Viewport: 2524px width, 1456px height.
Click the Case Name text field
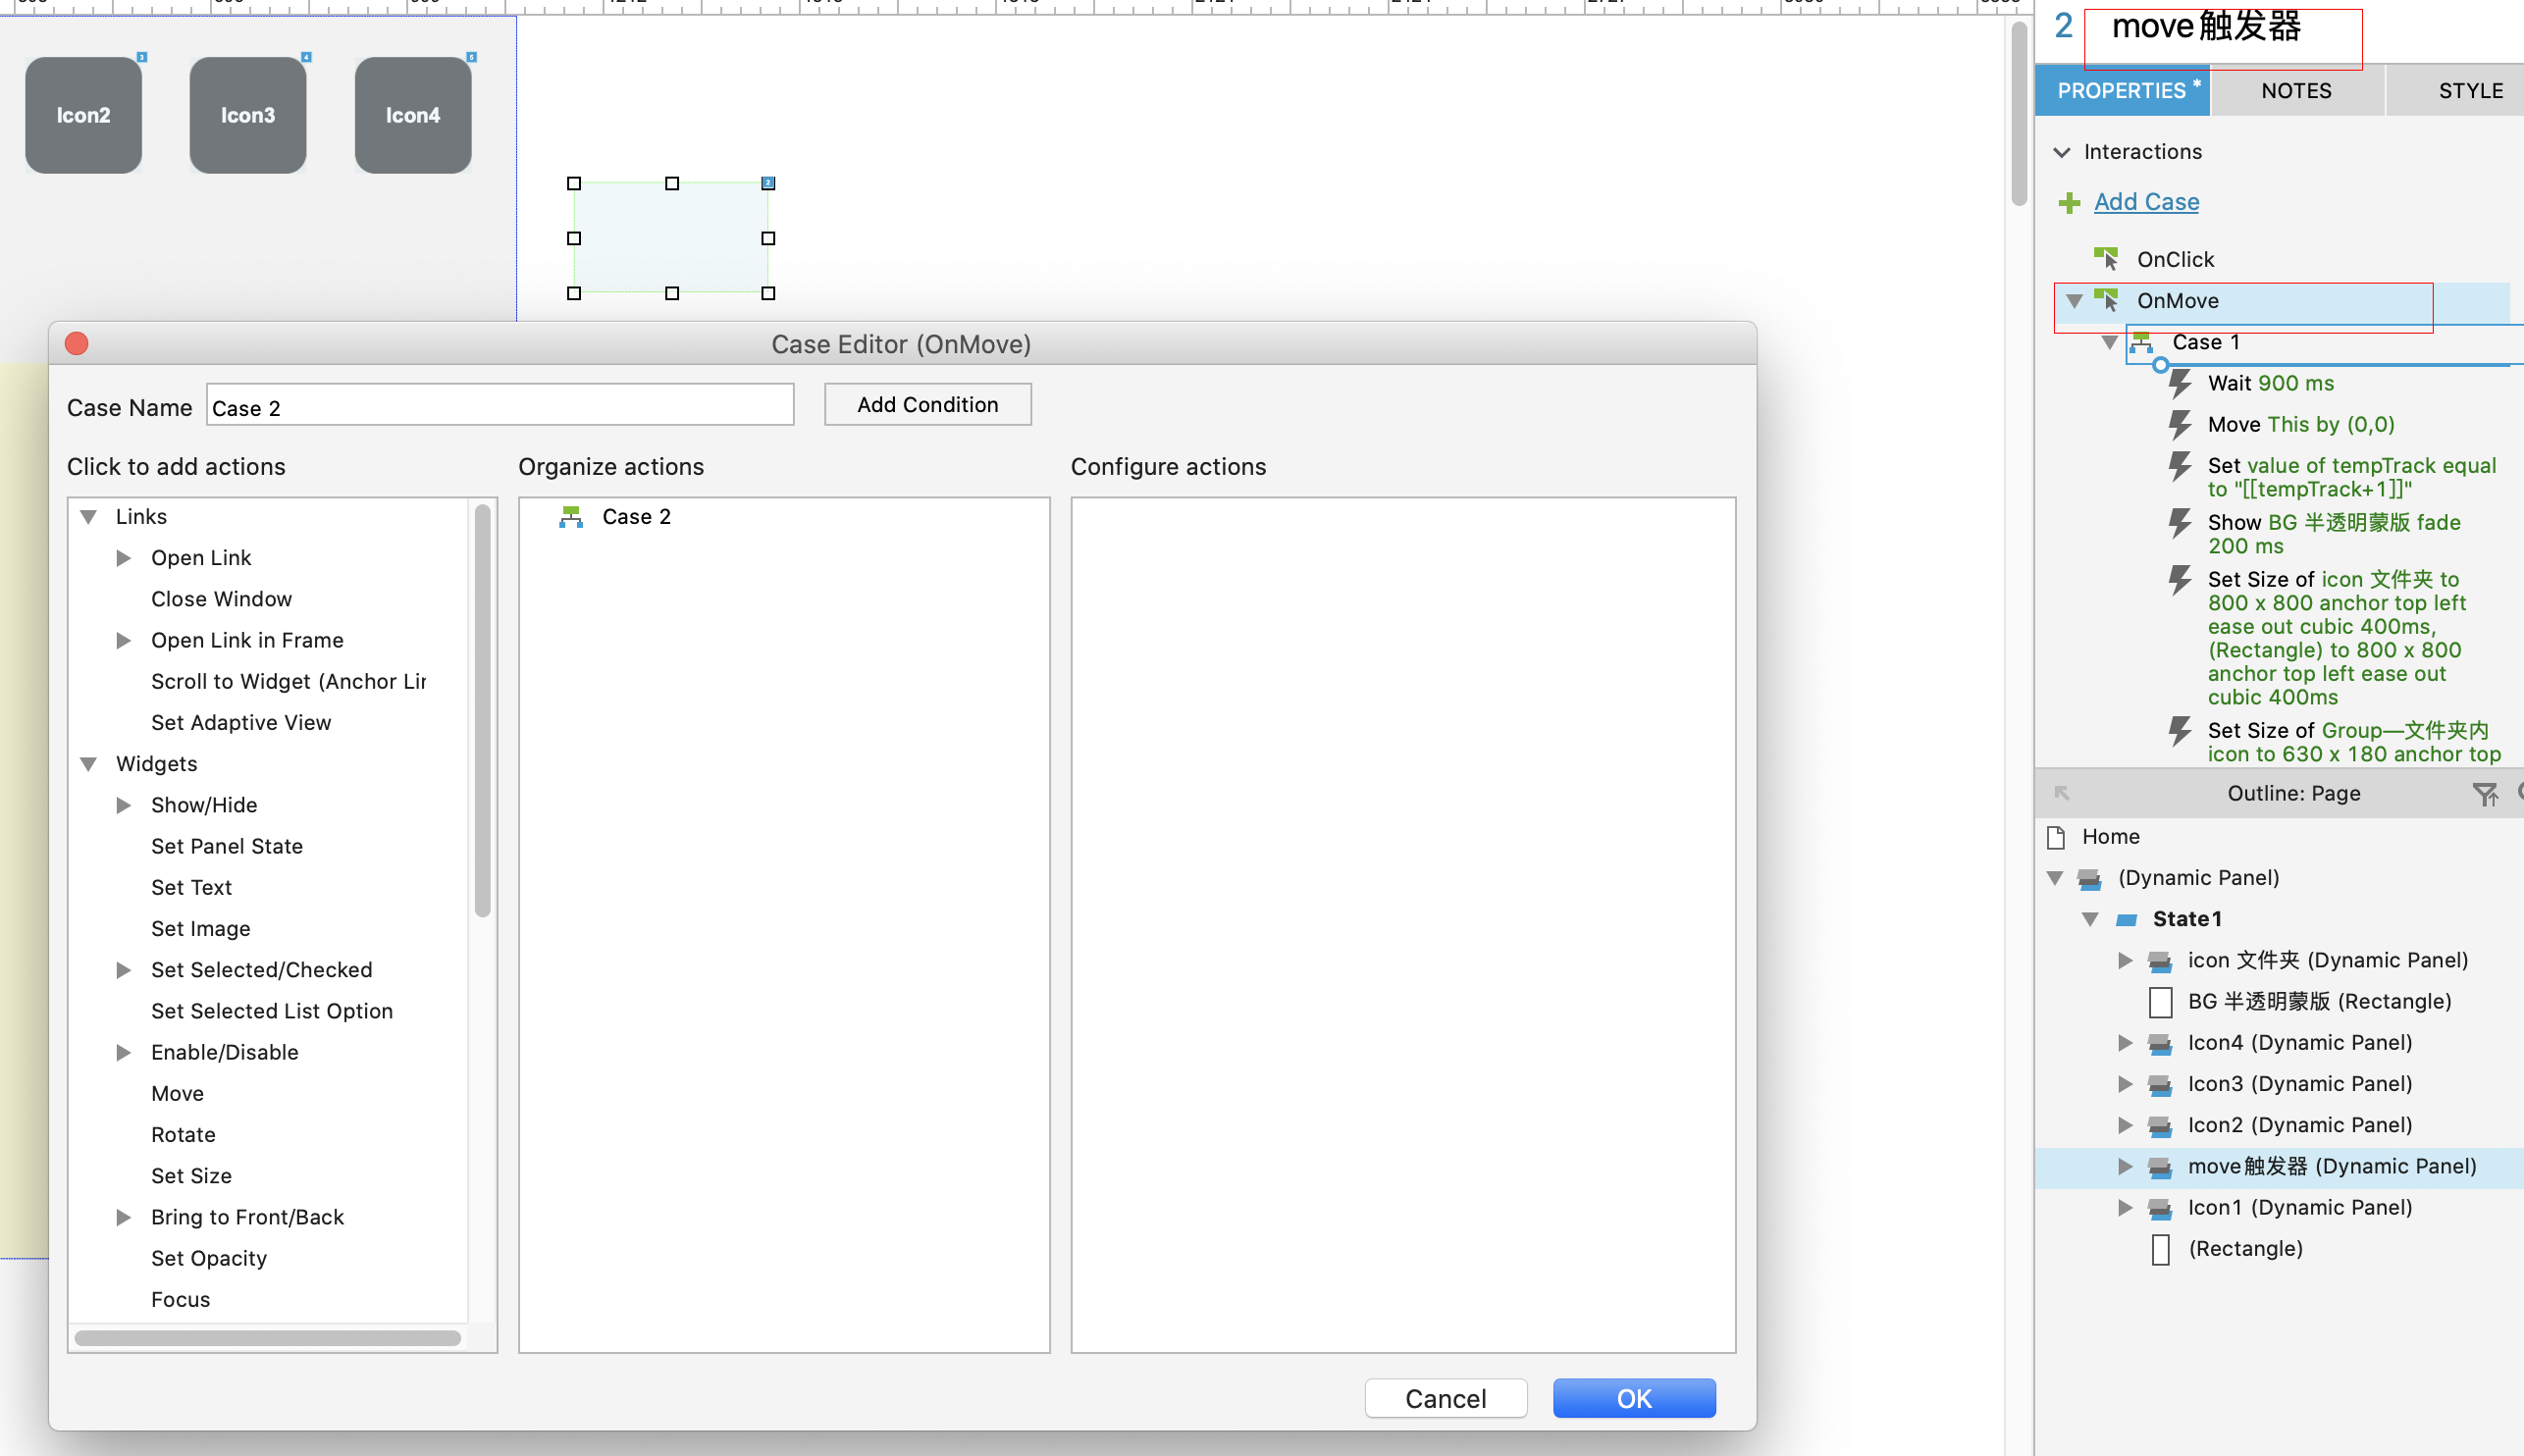(500, 406)
